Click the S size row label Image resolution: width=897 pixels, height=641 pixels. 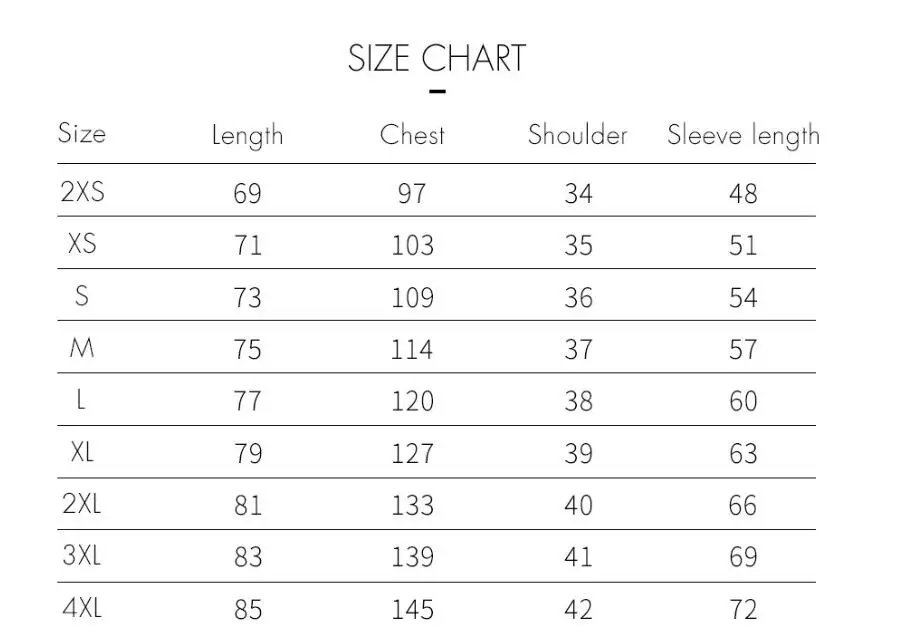pyautogui.click(x=82, y=296)
